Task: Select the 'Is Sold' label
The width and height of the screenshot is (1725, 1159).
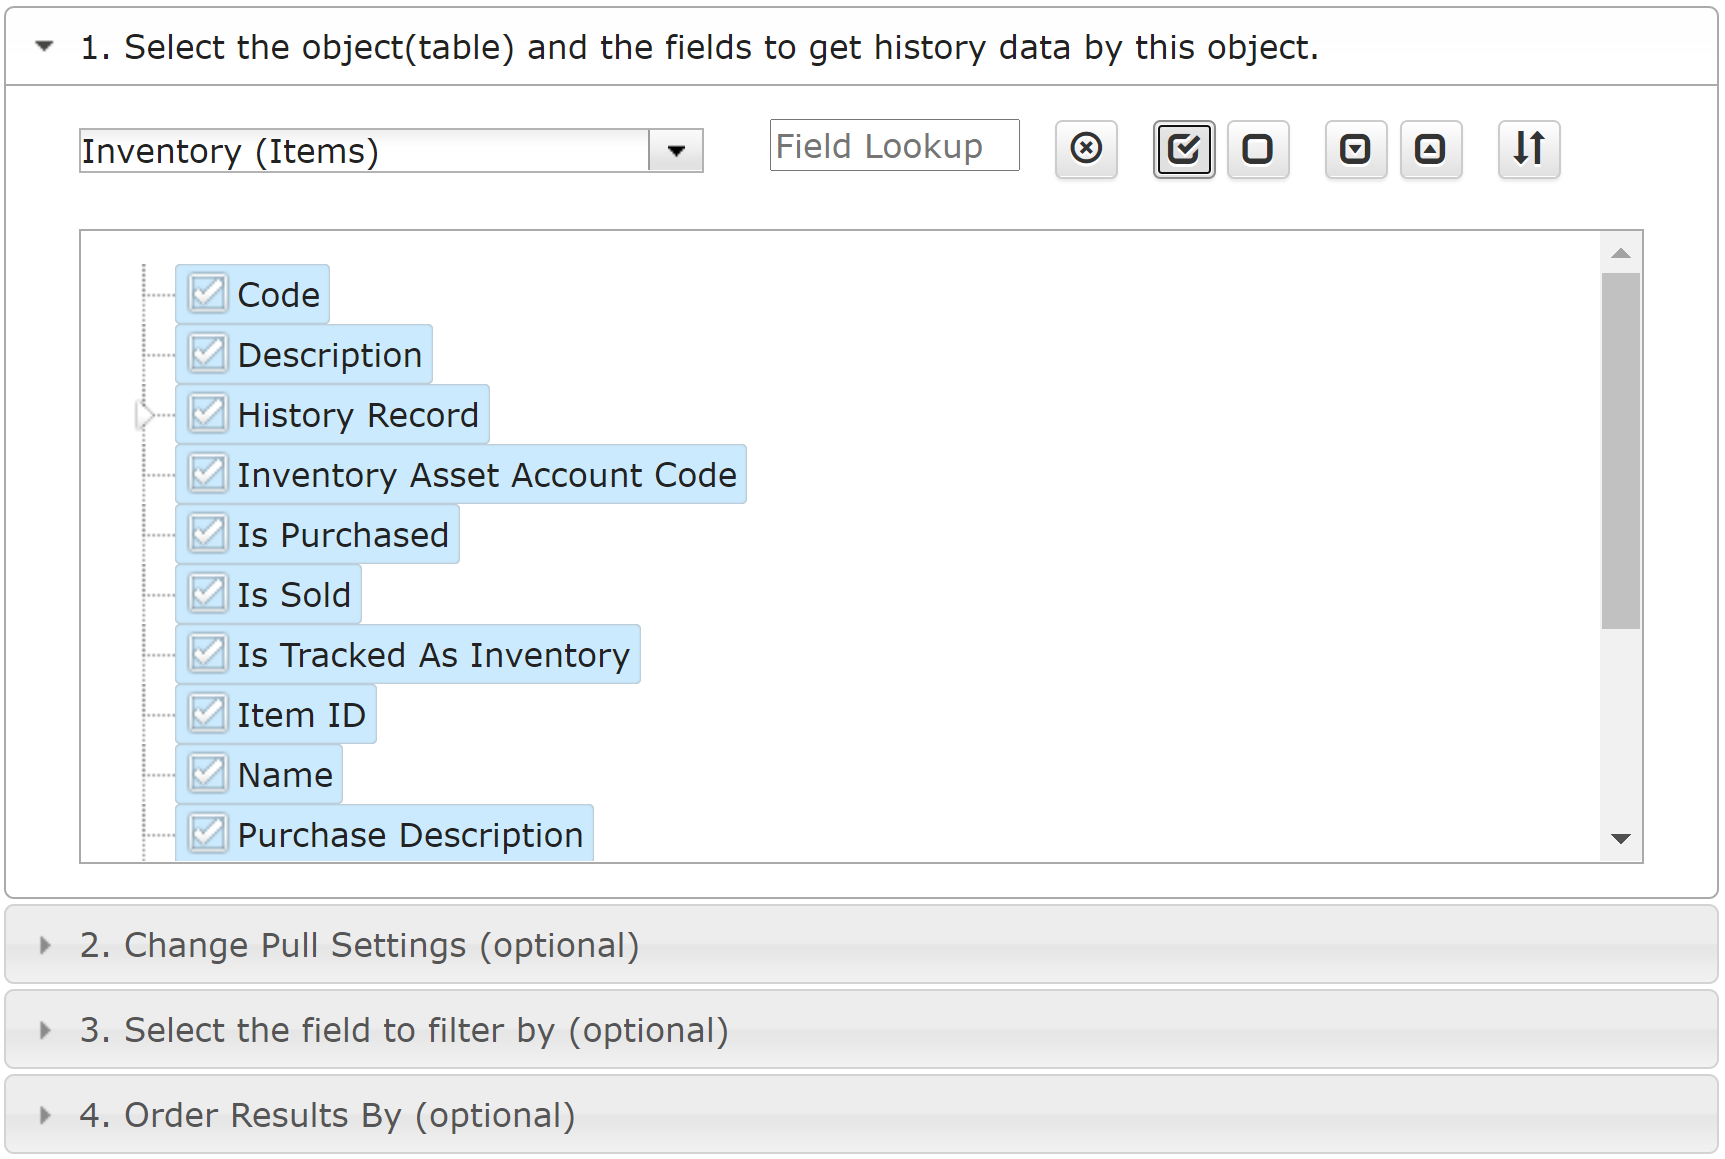Action: pyautogui.click(x=294, y=595)
